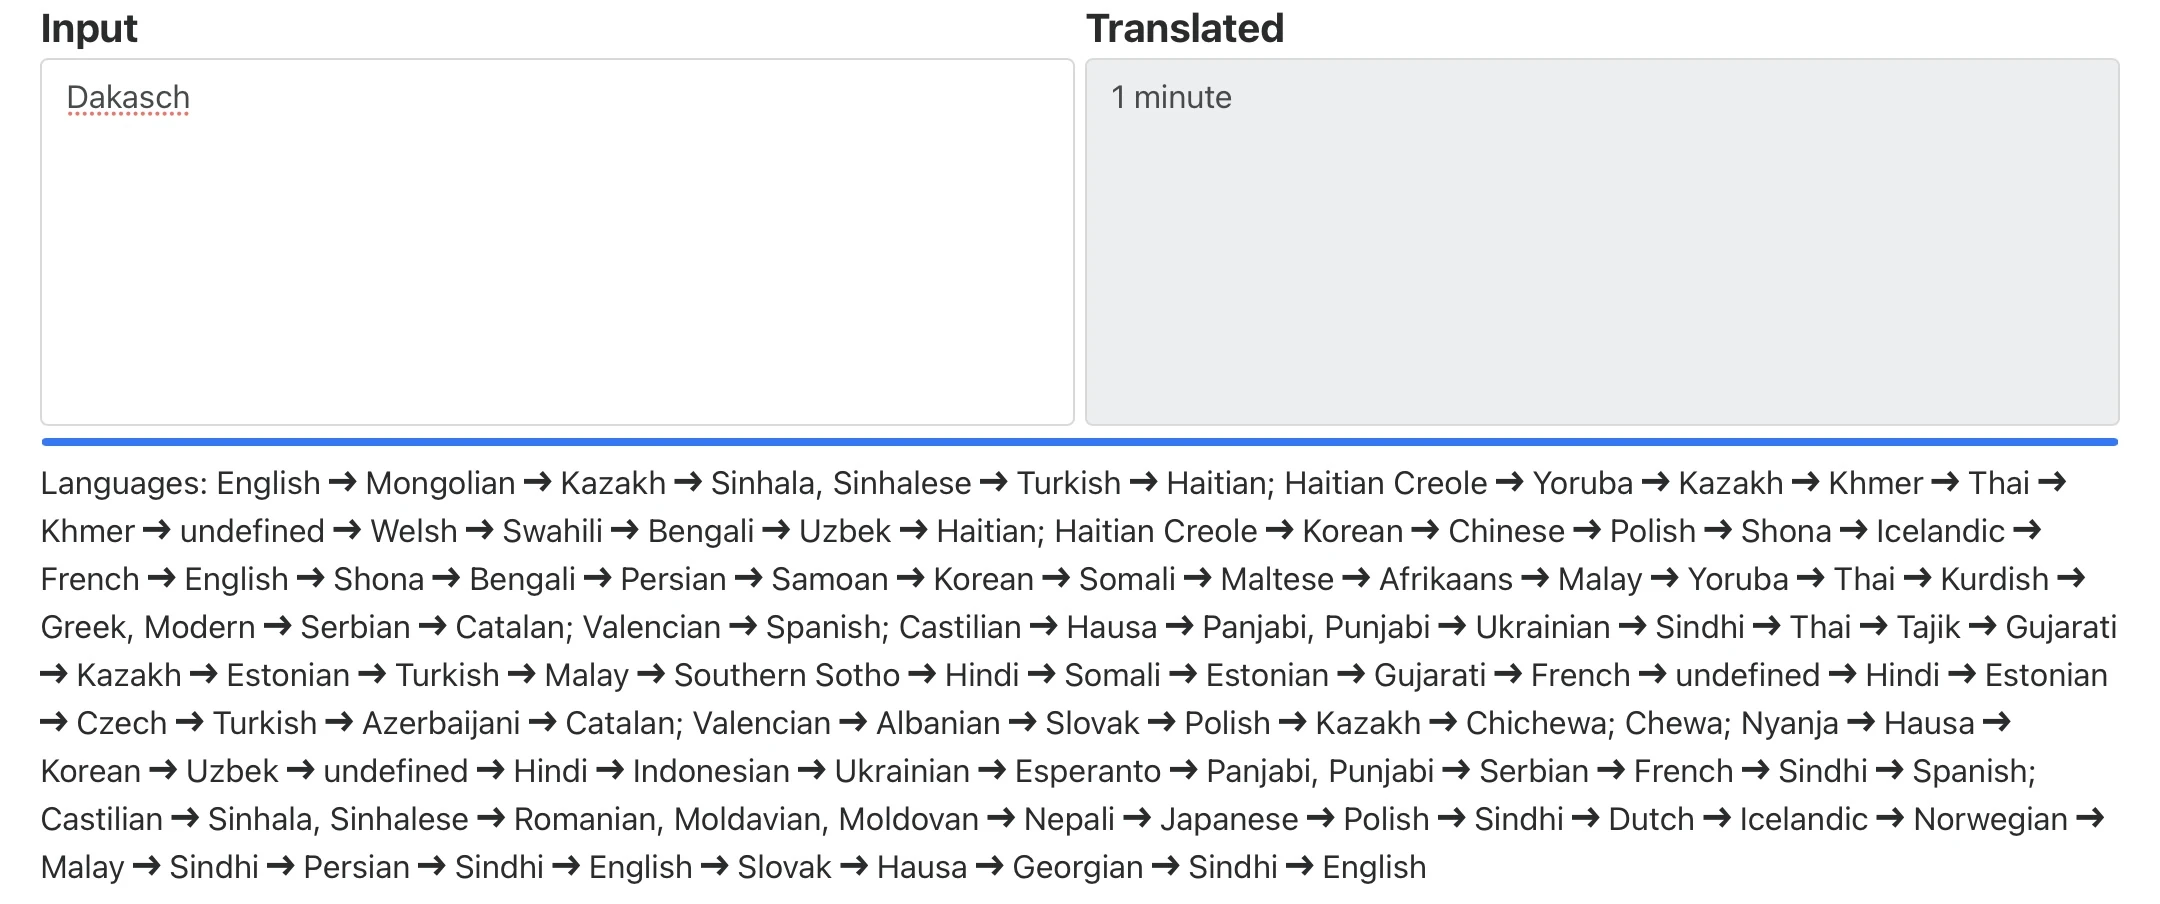Click the 1 minute translated output text
This screenshot has height=904, width=2160.
click(x=1171, y=97)
